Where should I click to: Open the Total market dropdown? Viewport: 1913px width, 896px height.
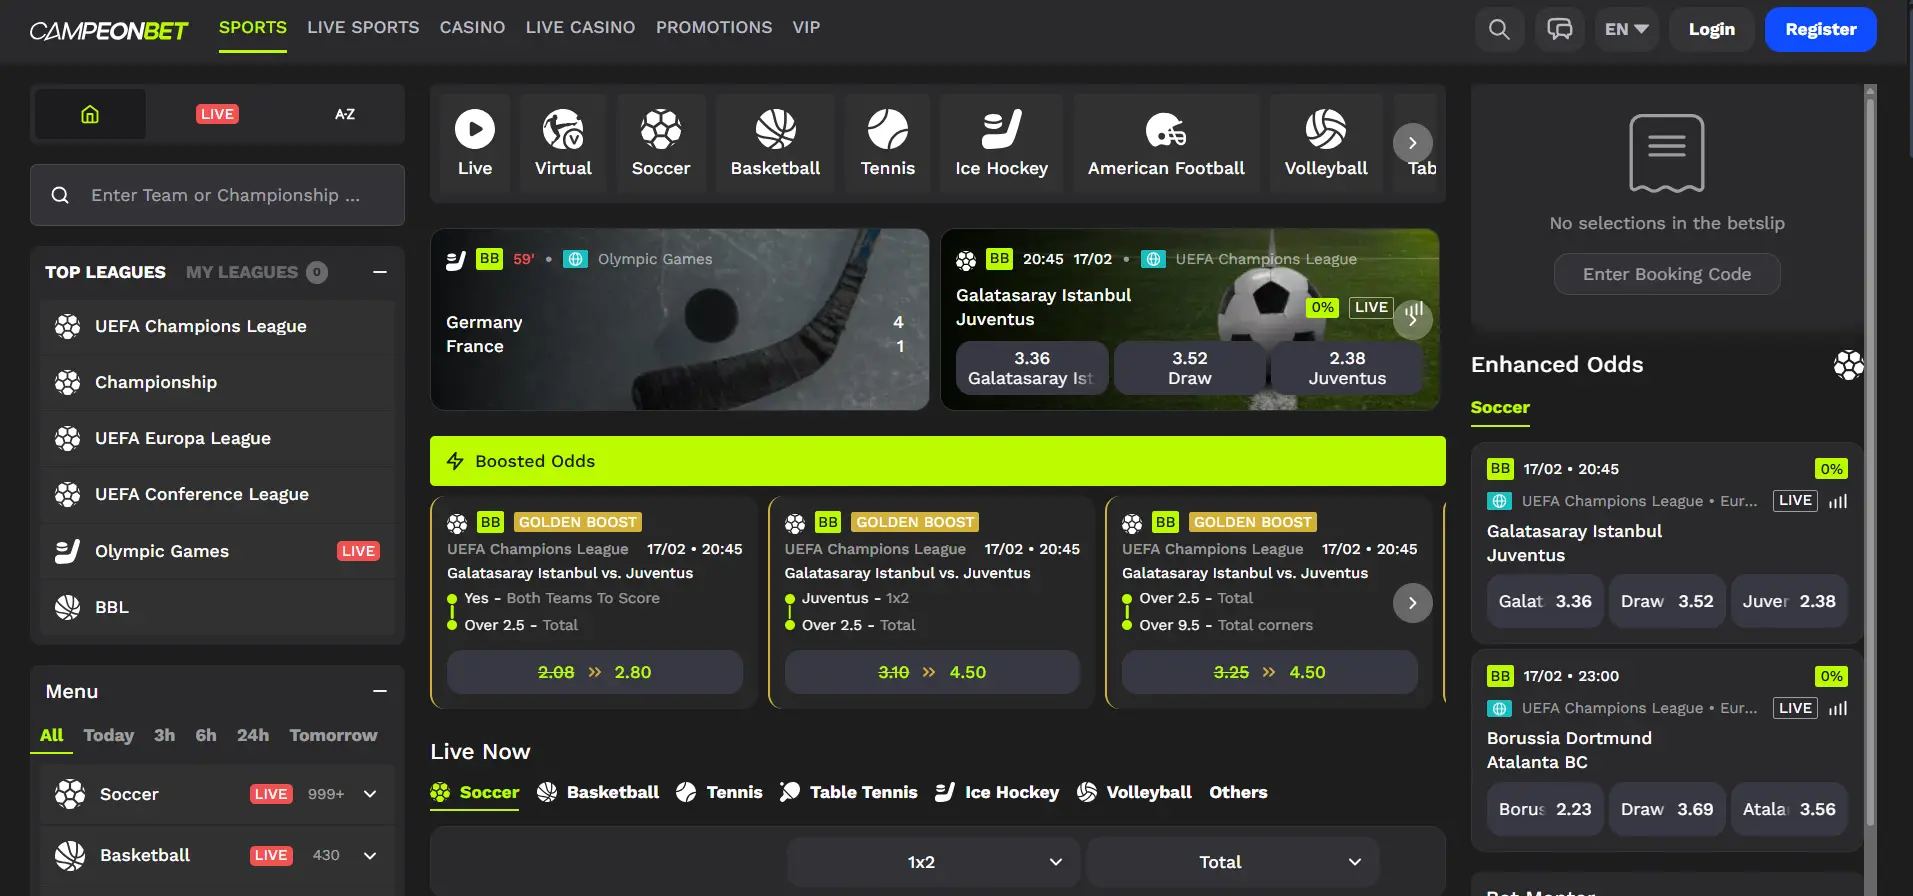coord(1232,862)
